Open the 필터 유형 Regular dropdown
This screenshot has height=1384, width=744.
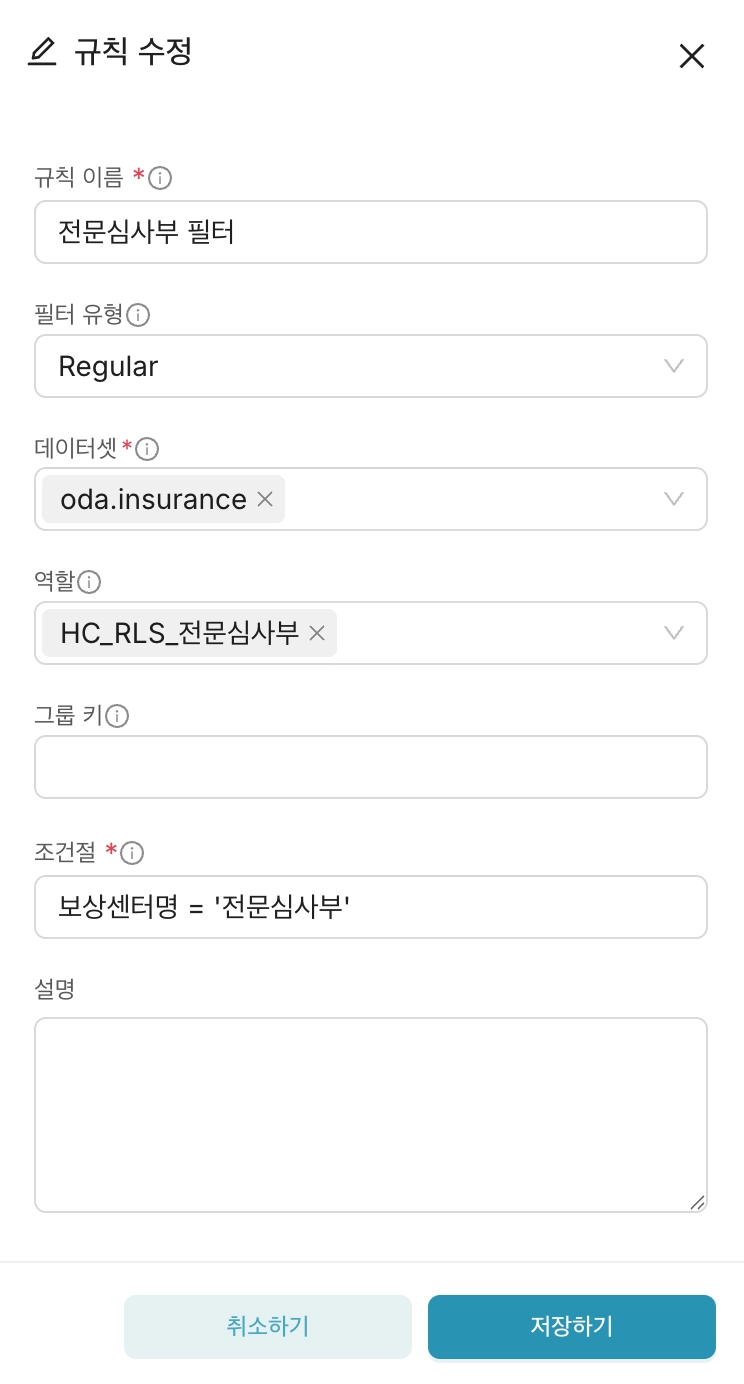[x=371, y=366]
